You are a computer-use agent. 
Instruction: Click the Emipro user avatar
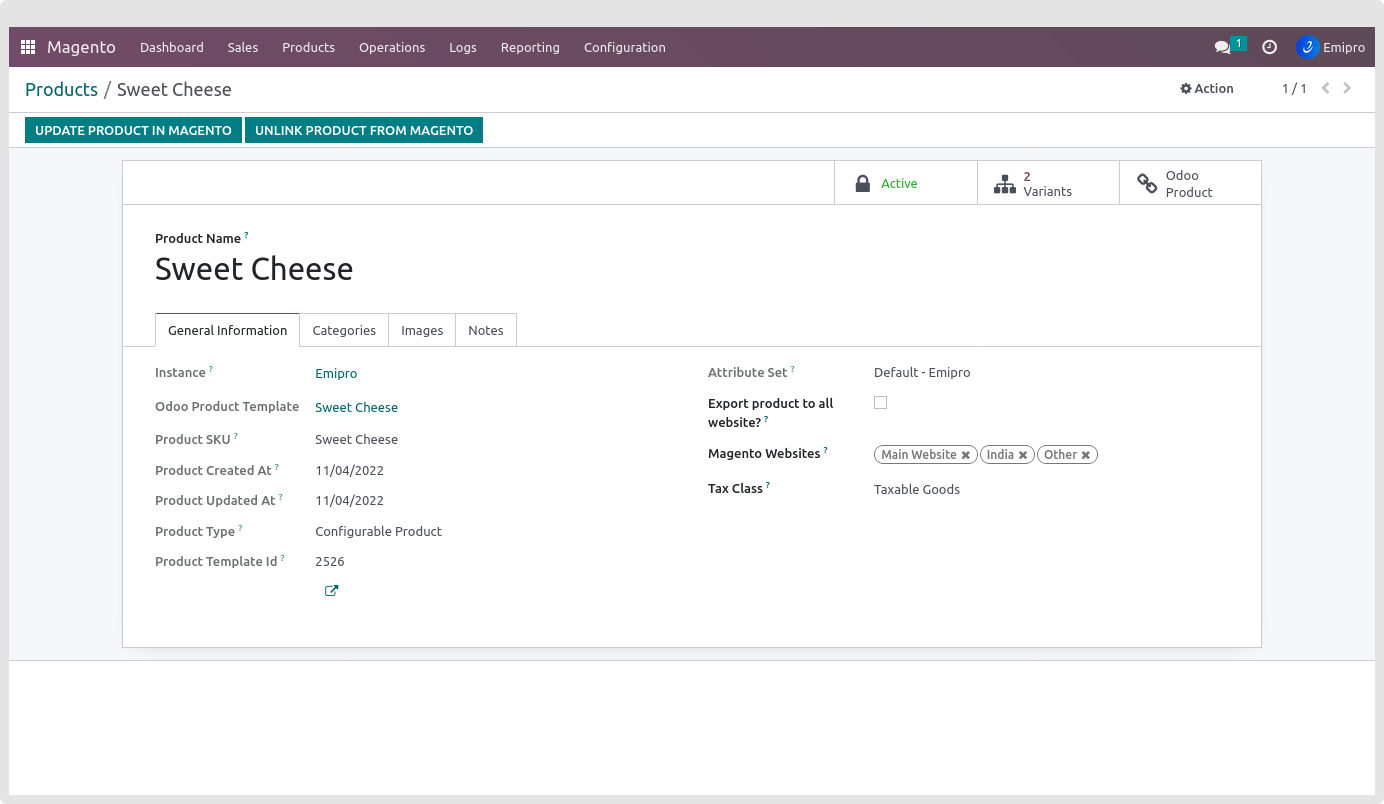tap(1307, 47)
